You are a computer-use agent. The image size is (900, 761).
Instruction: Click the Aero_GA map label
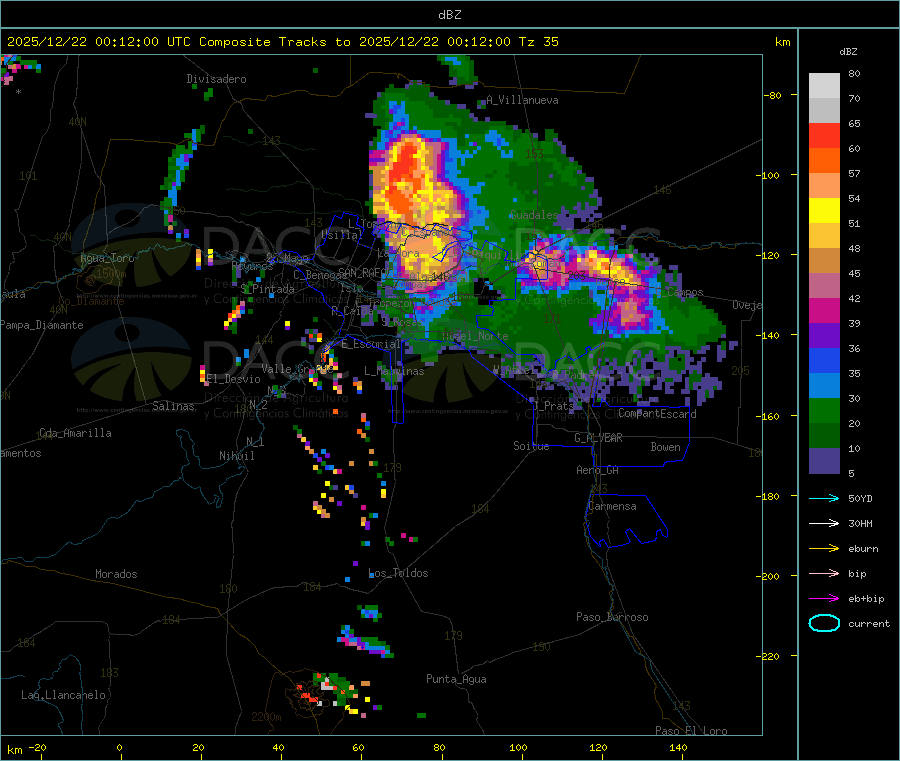598,470
